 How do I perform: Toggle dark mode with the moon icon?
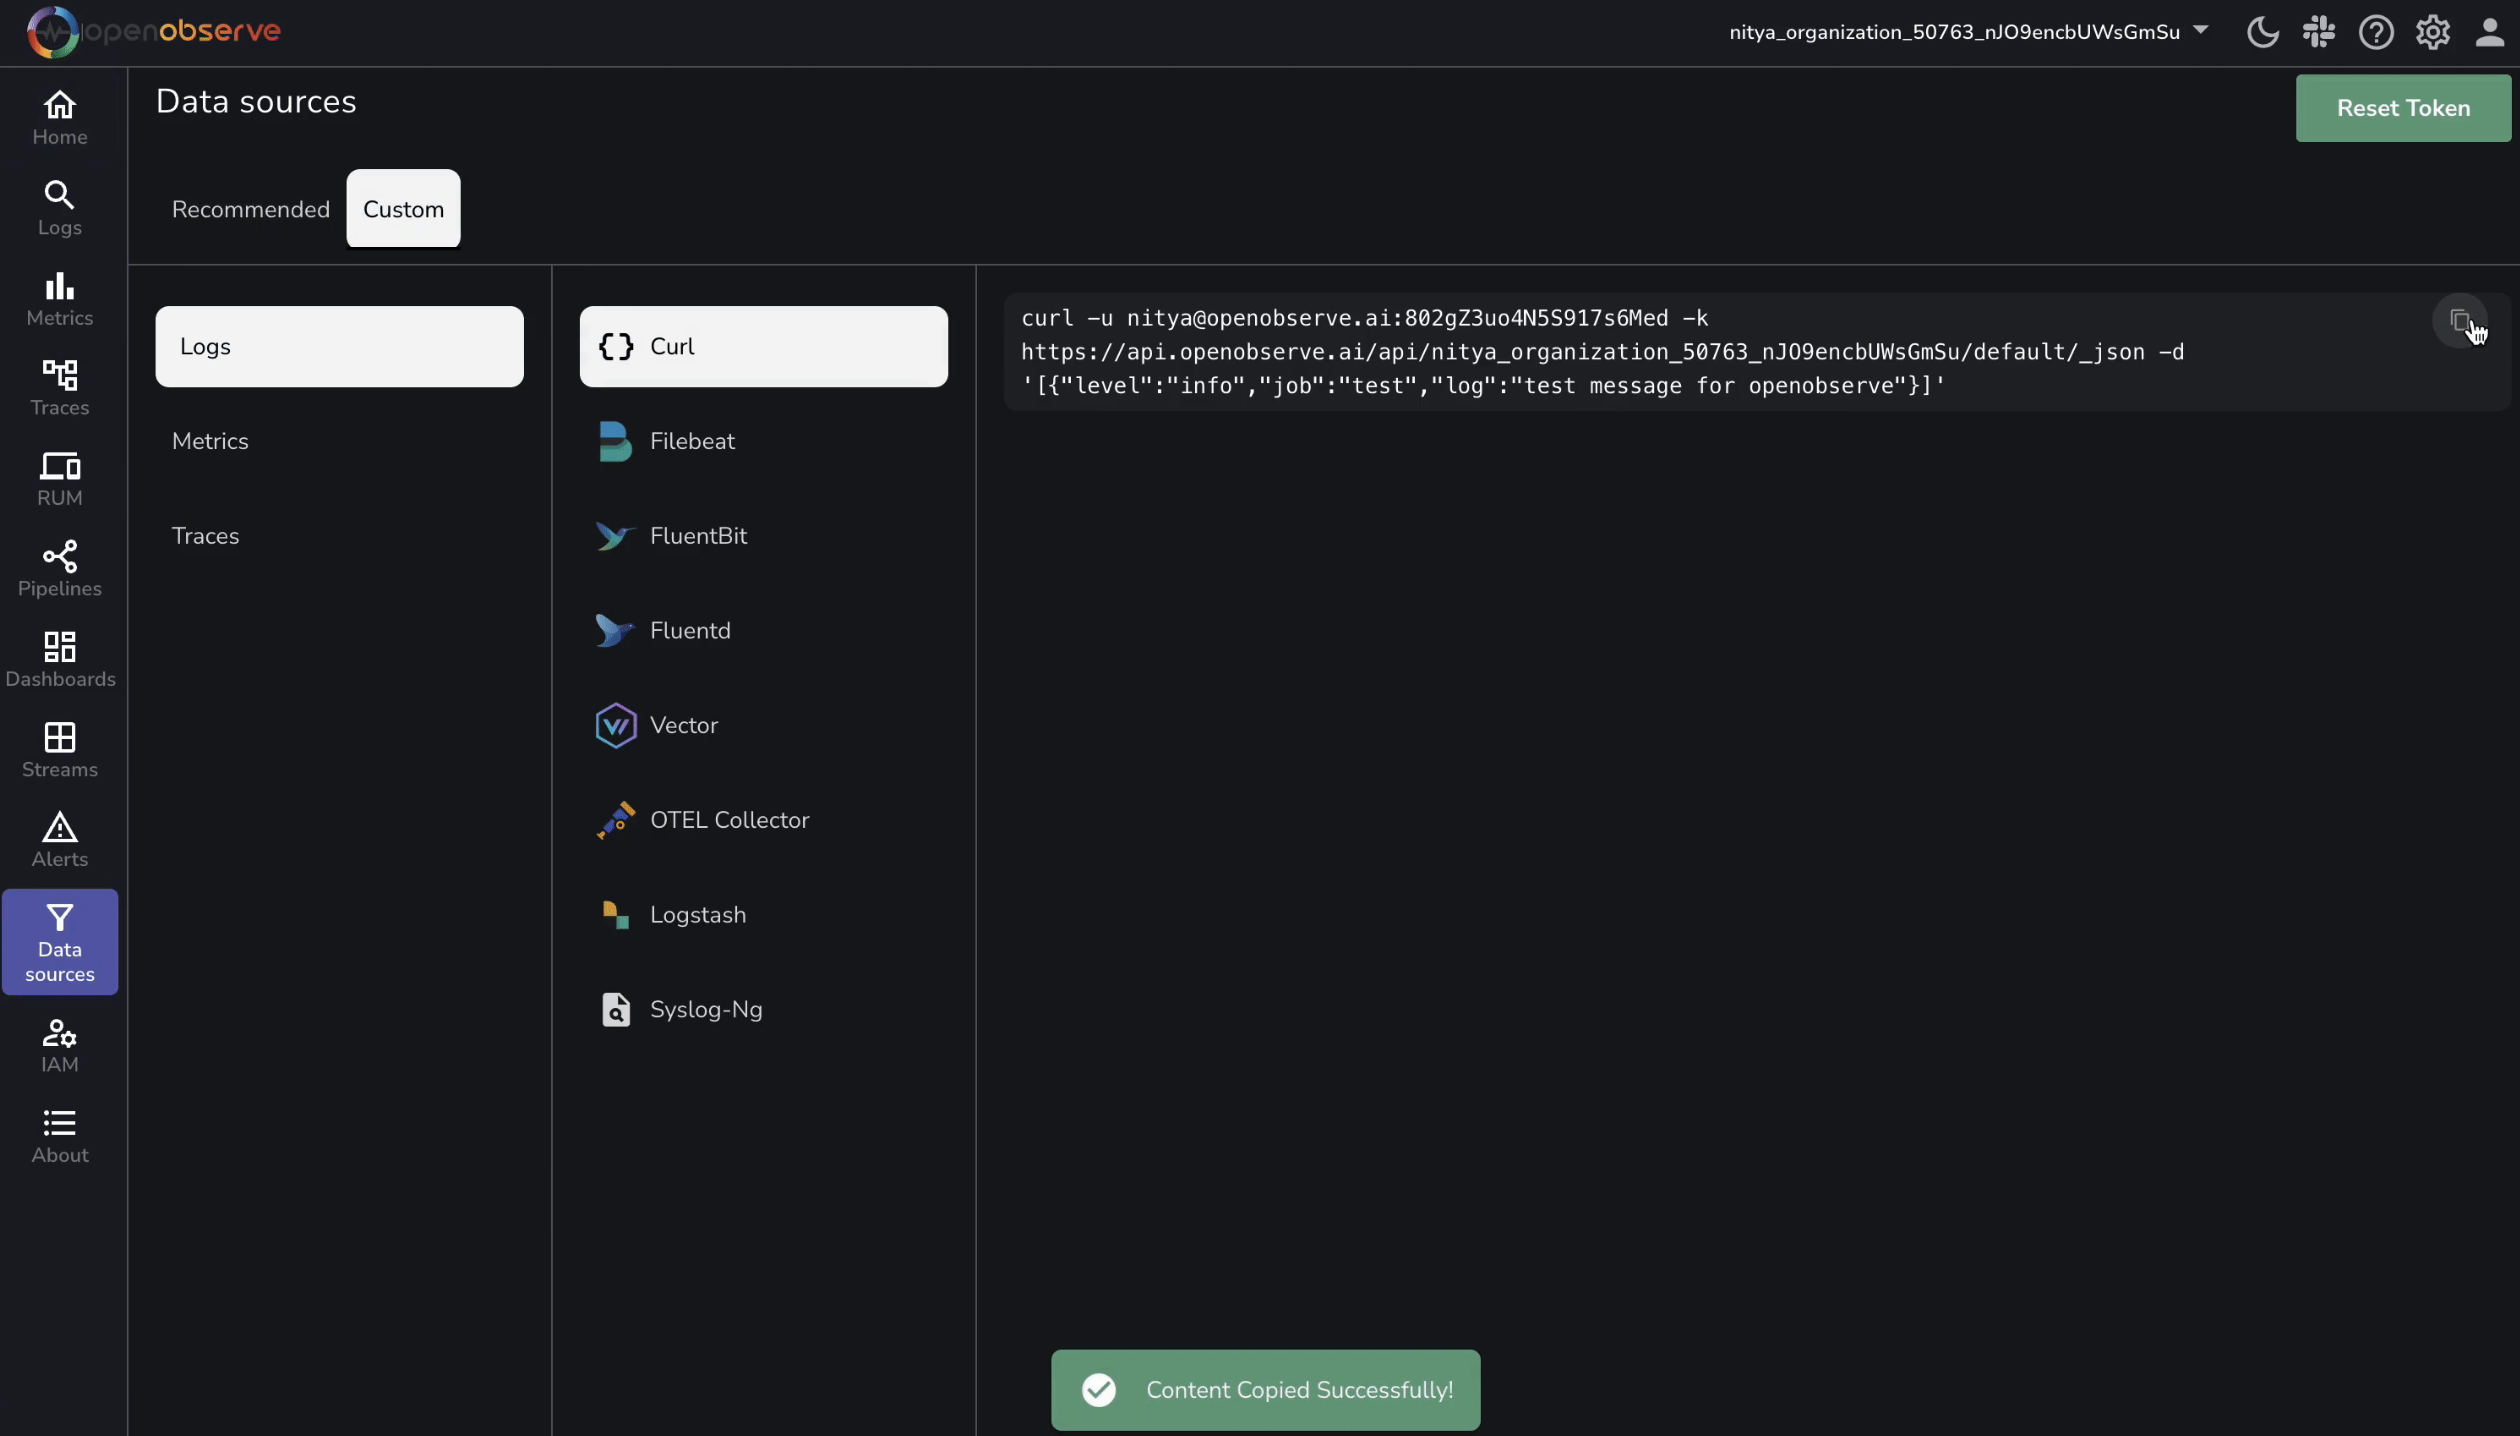(x=2261, y=31)
